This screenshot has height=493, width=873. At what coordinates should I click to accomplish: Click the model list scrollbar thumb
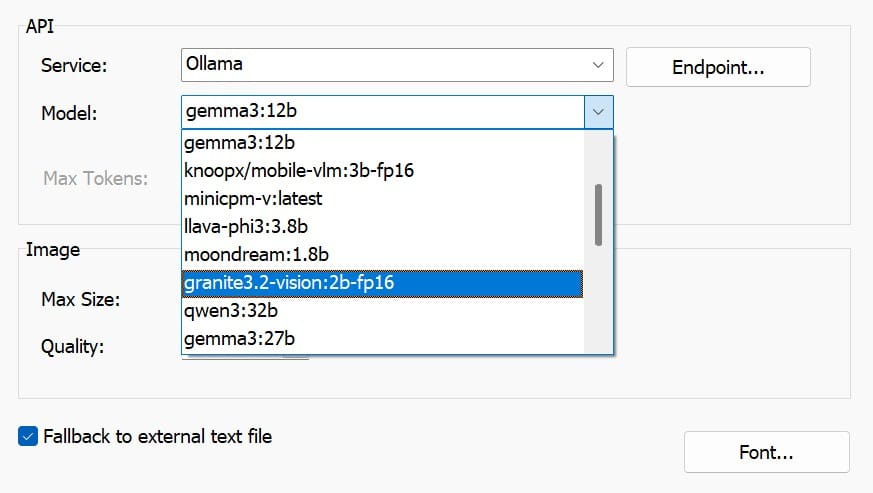pyautogui.click(x=599, y=214)
